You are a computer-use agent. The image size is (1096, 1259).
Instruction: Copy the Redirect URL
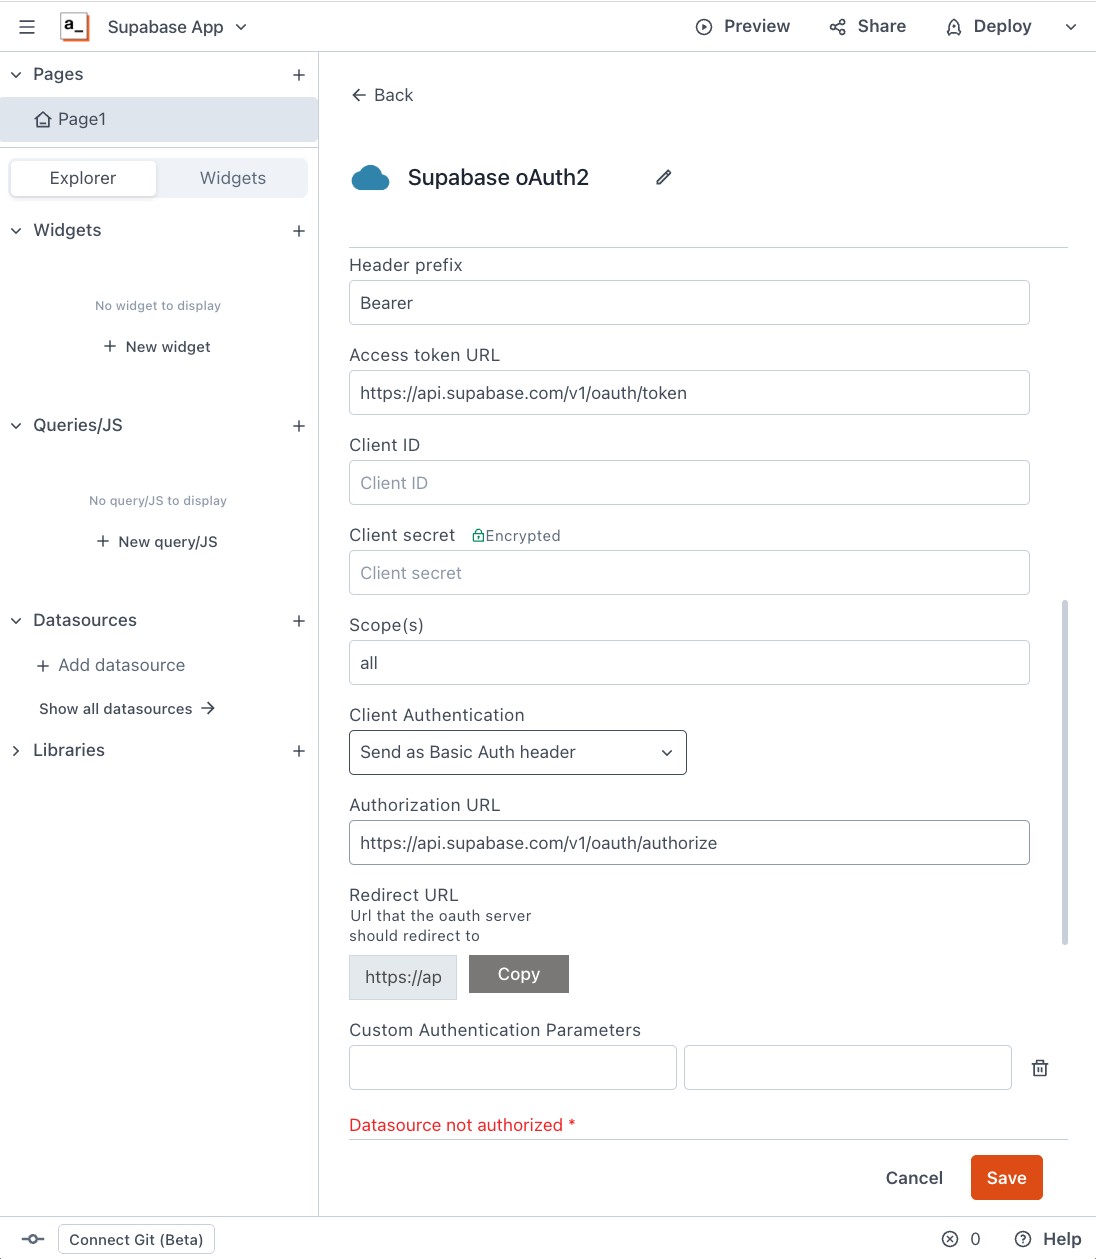(518, 973)
